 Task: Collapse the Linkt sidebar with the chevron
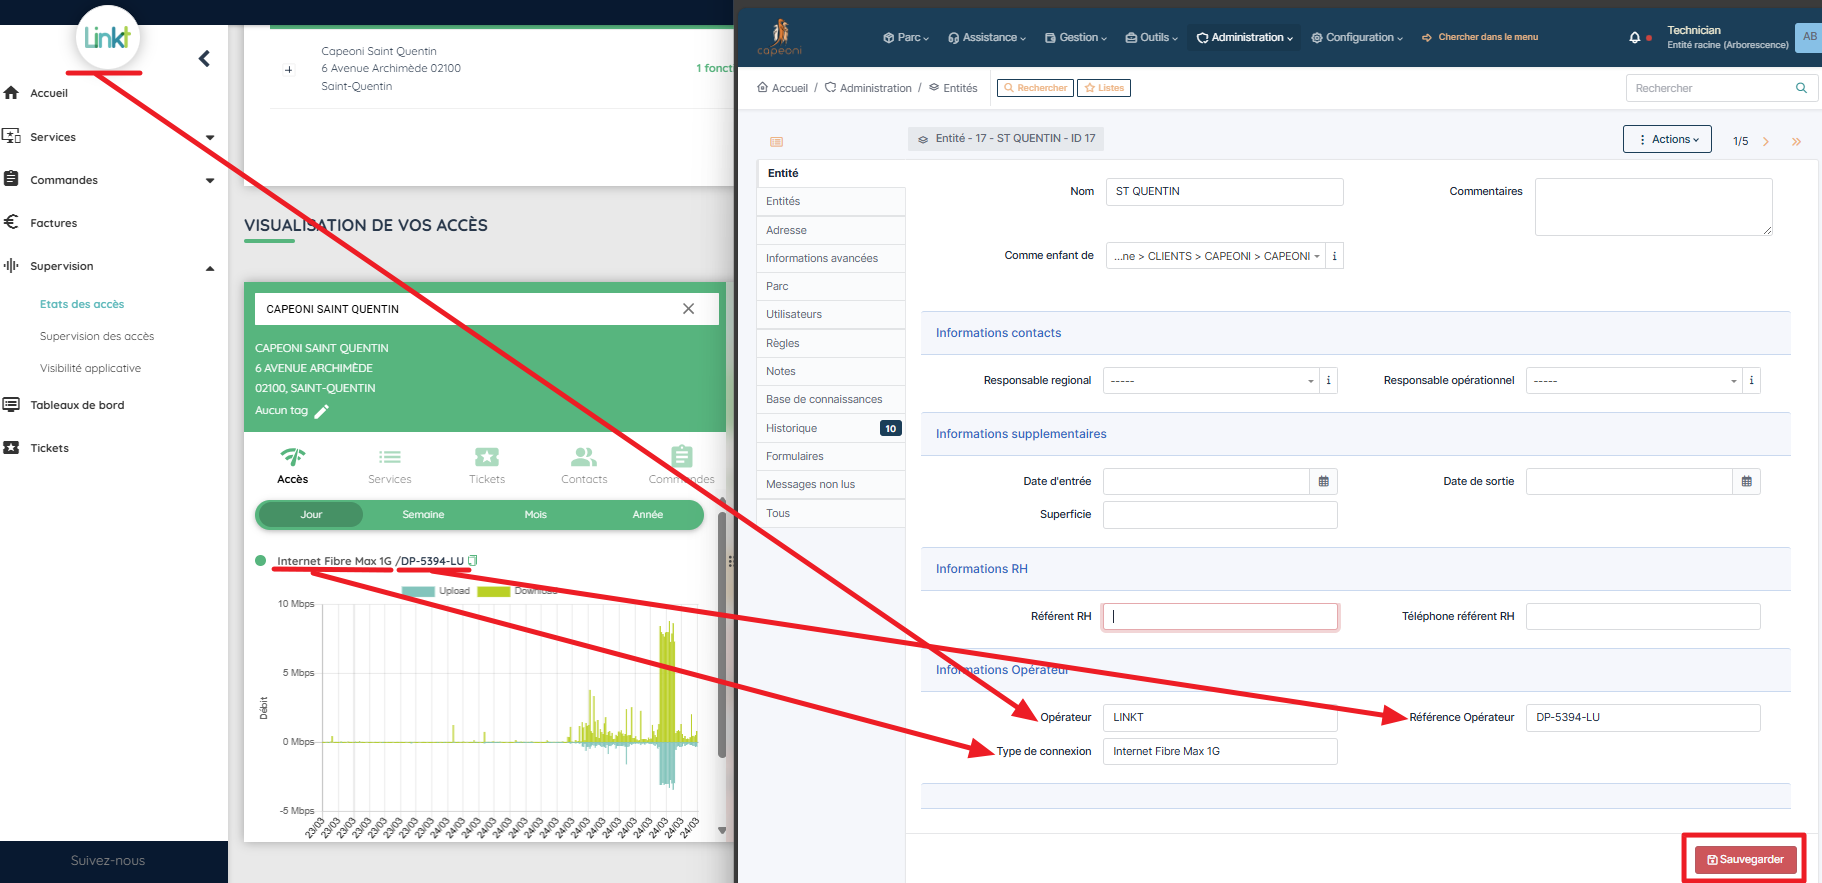[x=204, y=59]
